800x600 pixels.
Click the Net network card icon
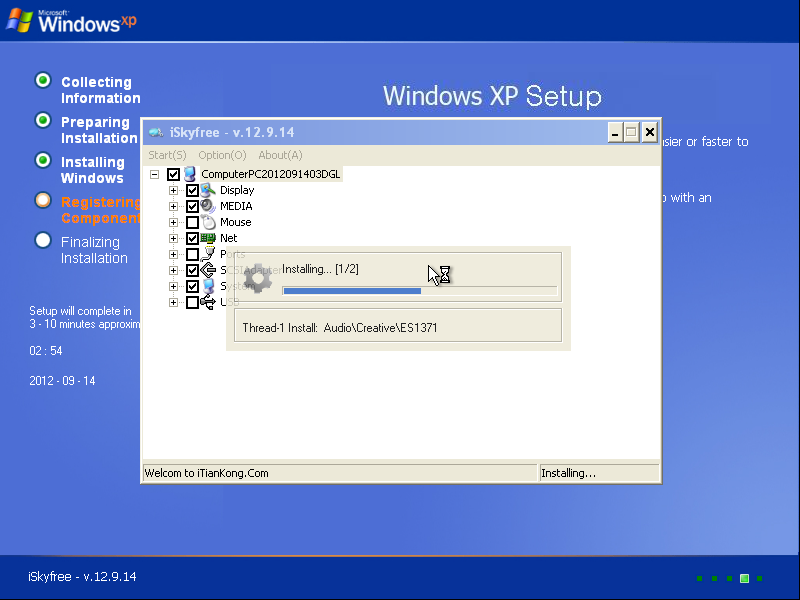208,238
